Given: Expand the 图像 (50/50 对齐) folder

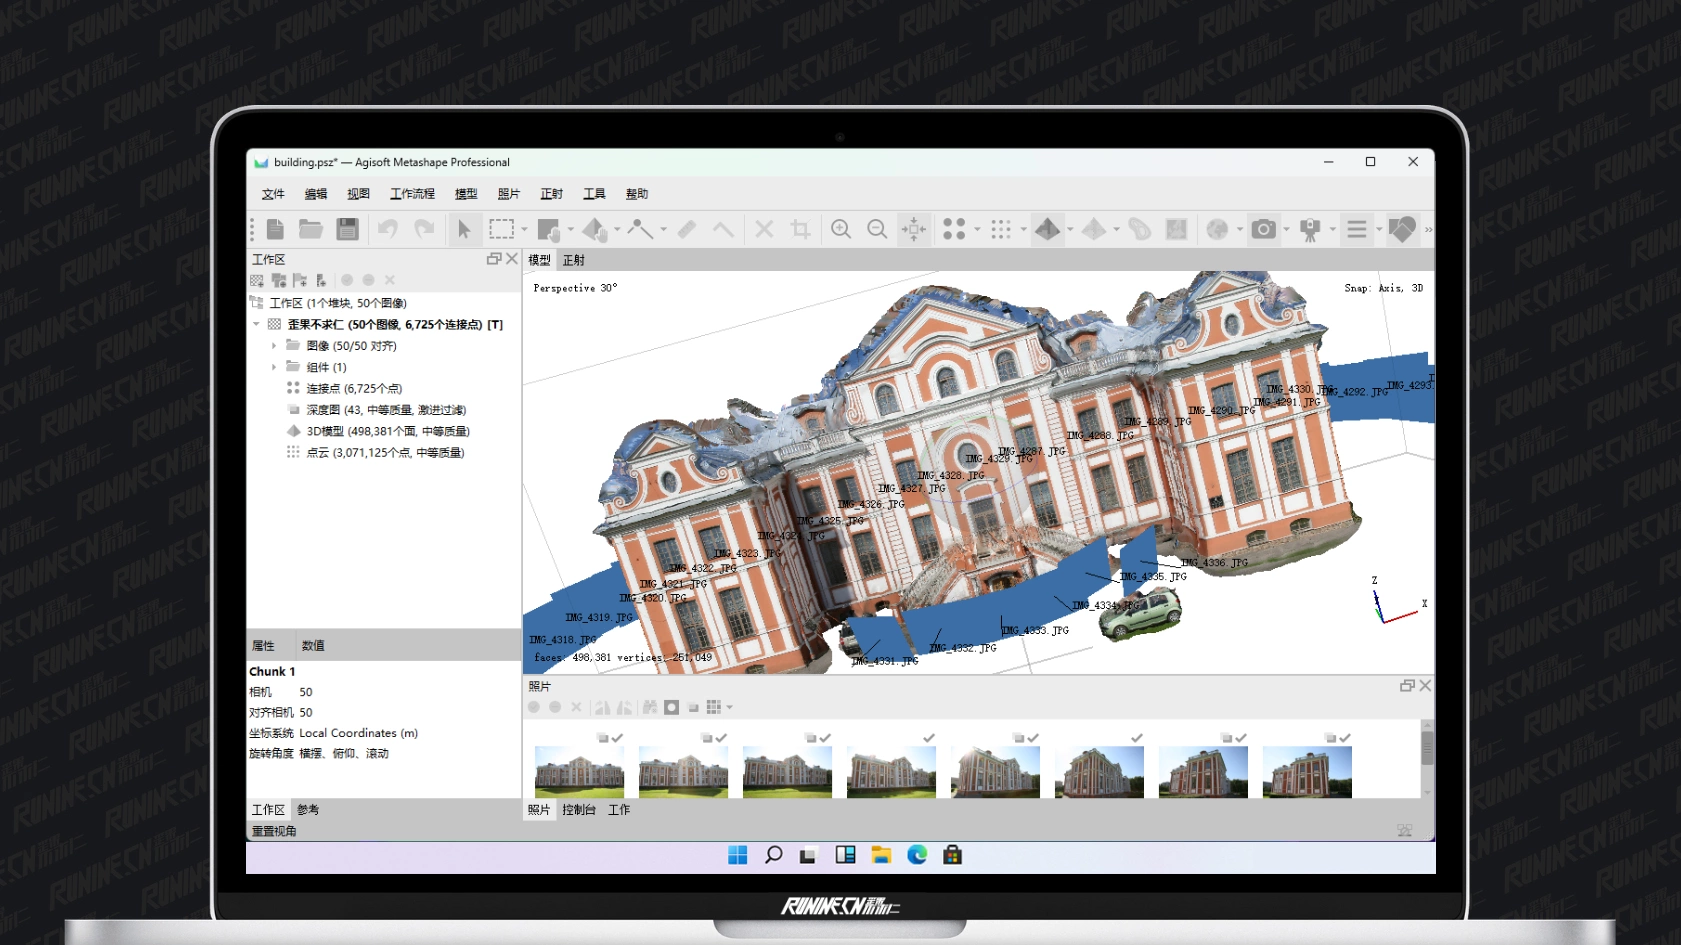Looking at the screenshot, I should 274,346.
